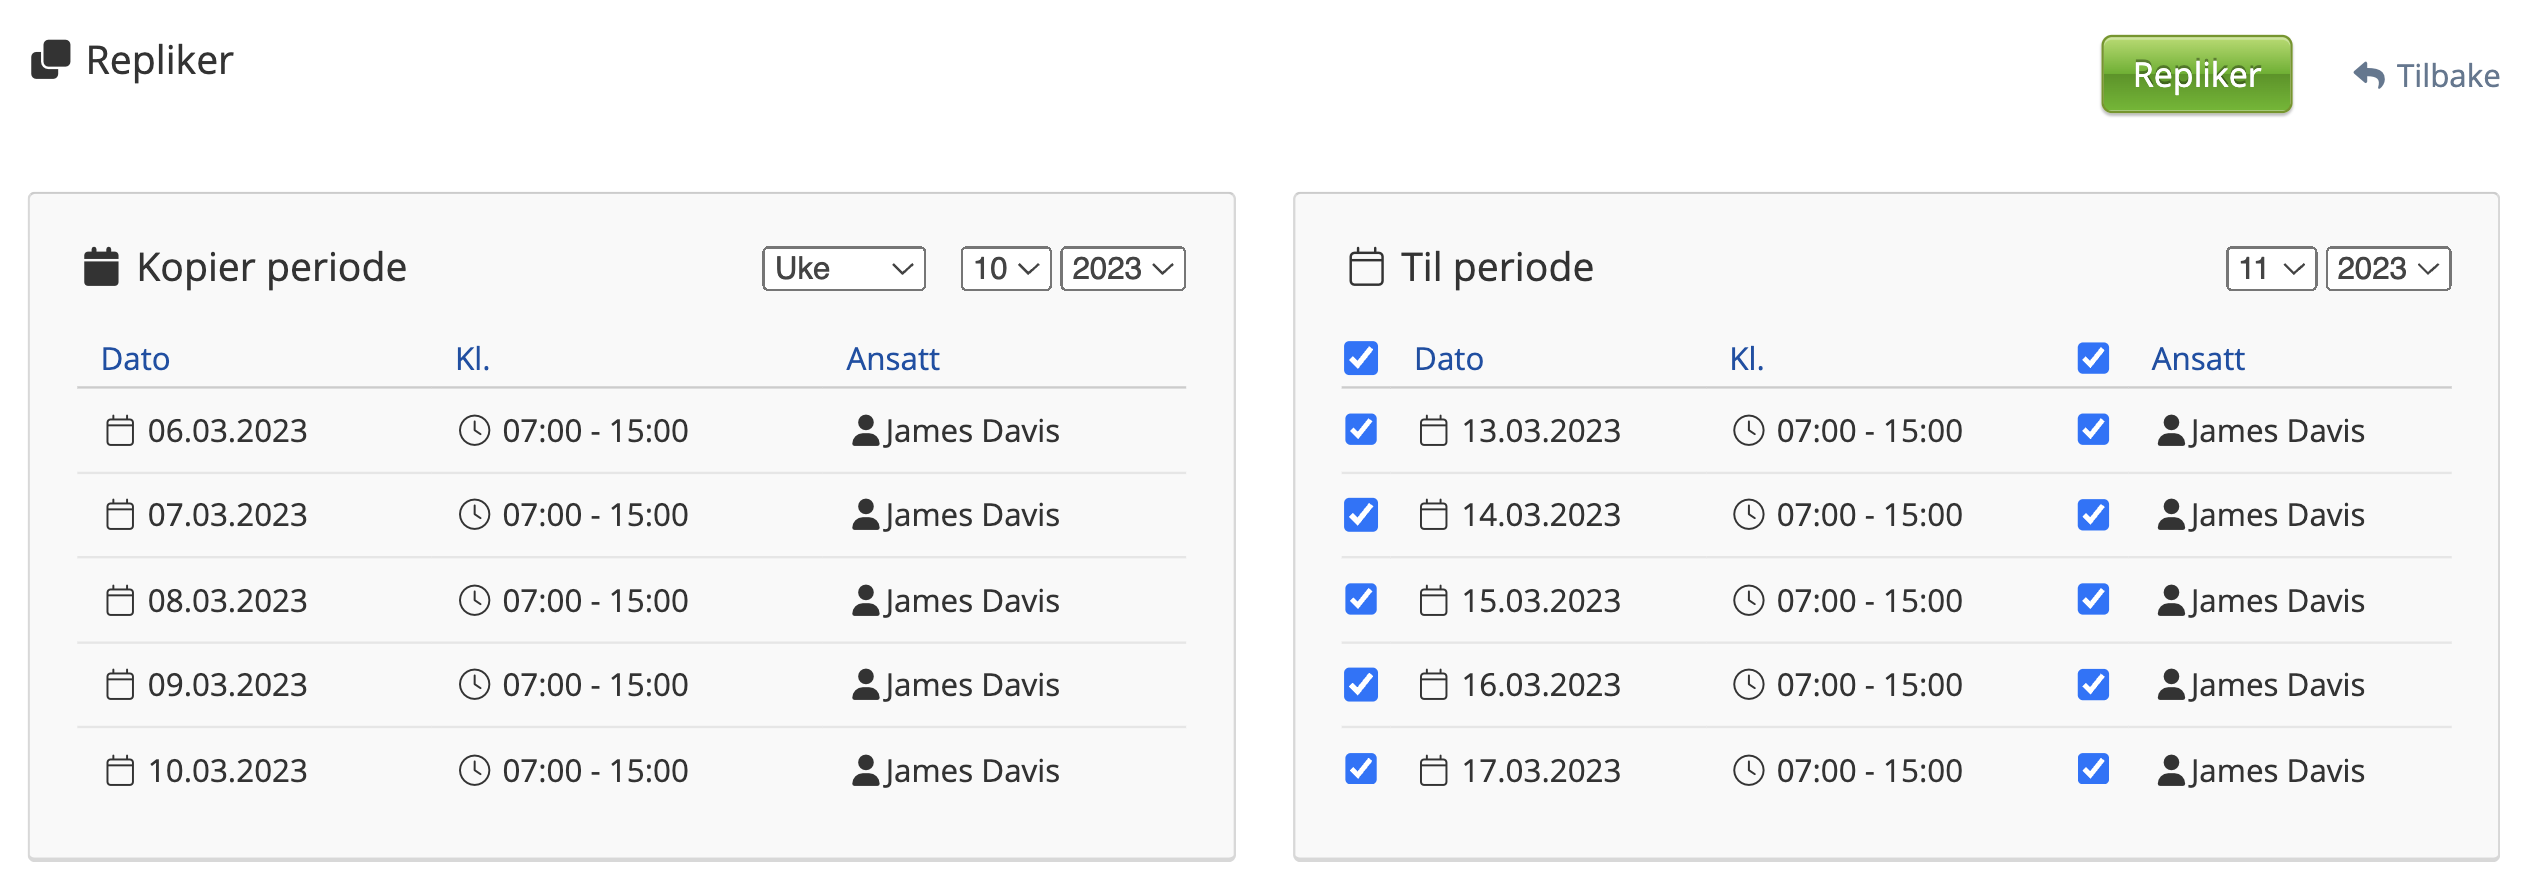Click calendar icon beside 06.03.2023
This screenshot has height=884, width=2530.
tap(120, 431)
